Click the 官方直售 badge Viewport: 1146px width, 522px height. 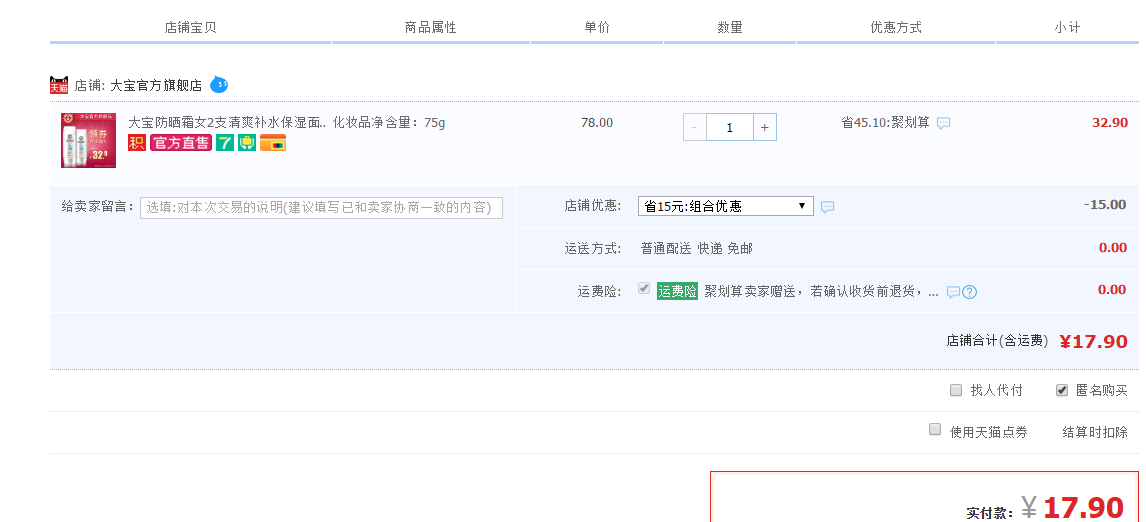point(181,143)
